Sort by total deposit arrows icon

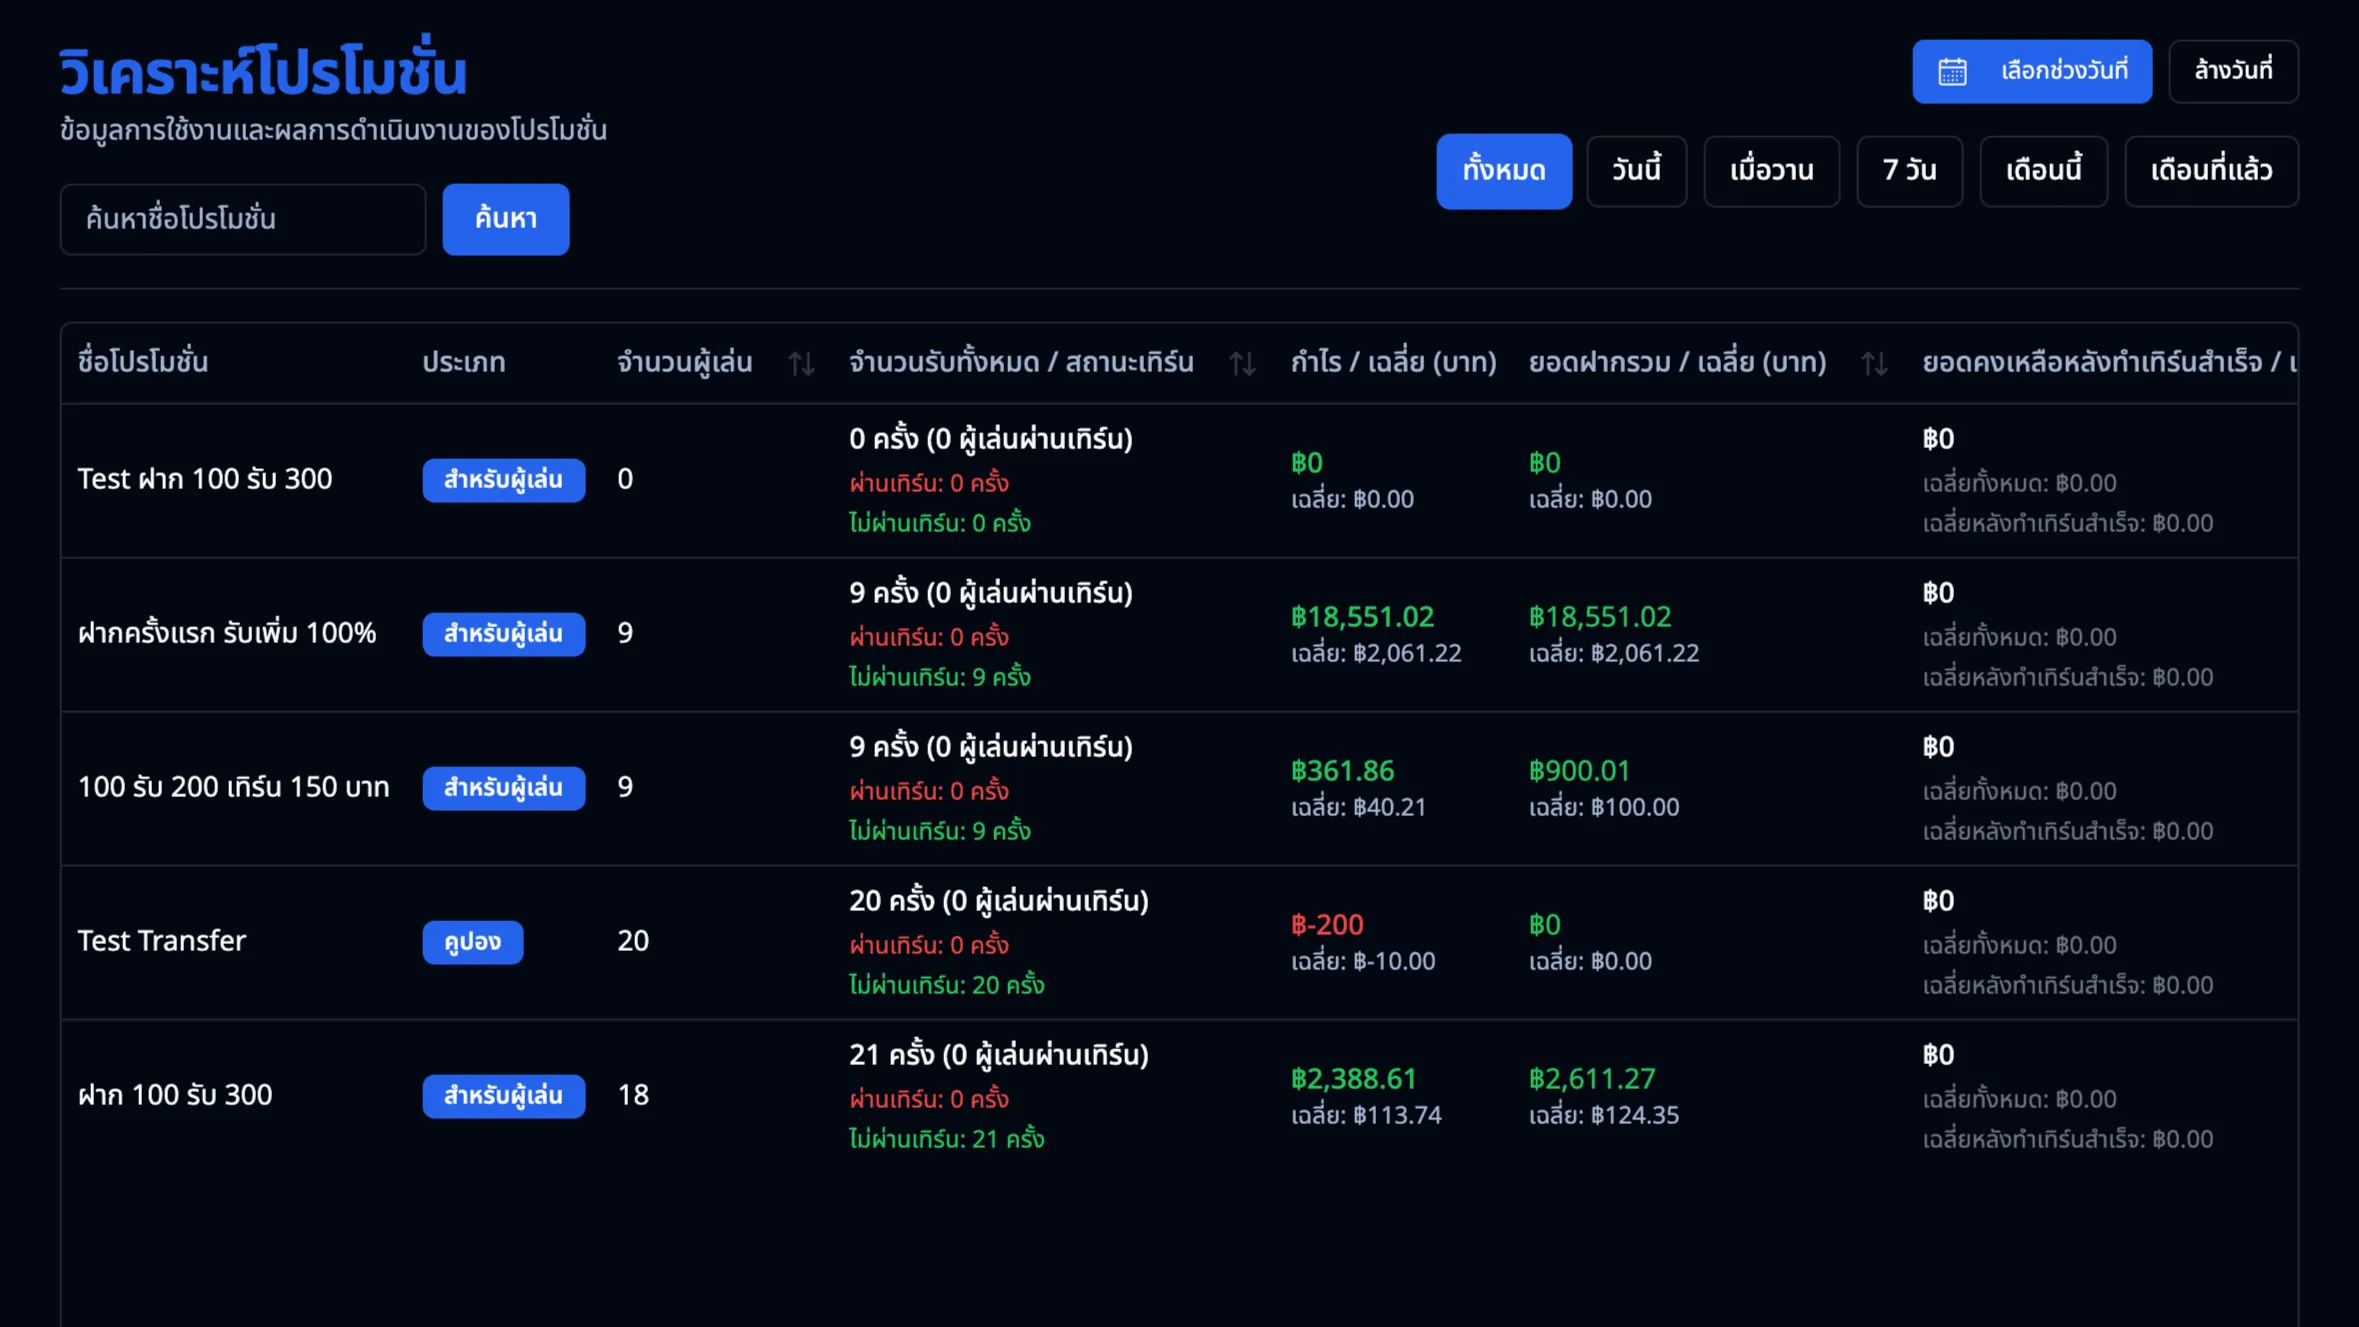(1874, 363)
